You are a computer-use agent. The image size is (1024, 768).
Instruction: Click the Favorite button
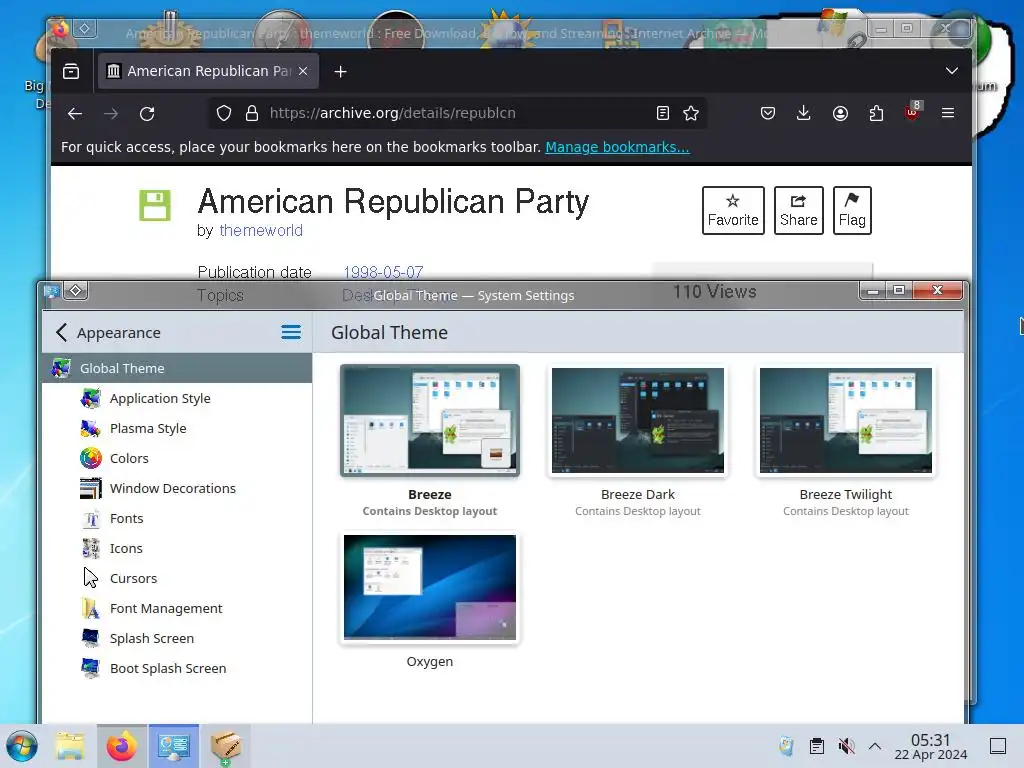[733, 210]
